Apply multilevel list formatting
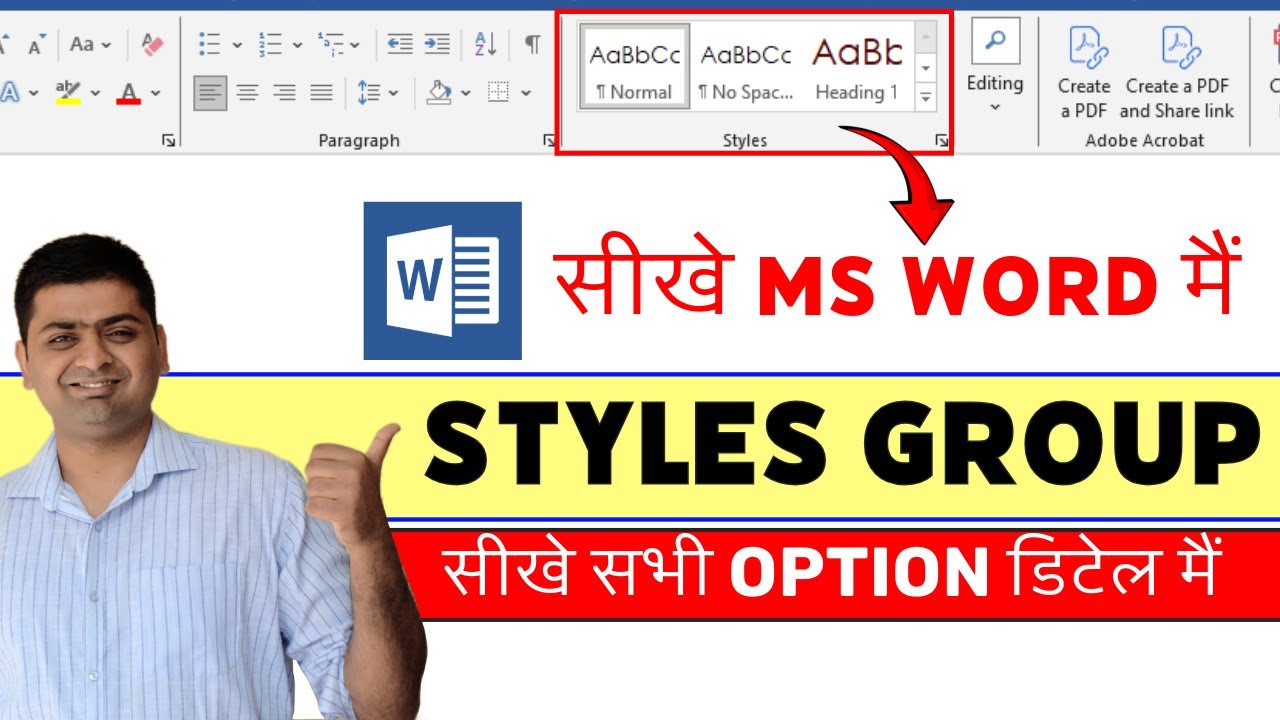Image resolution: width=1280 pixels, height=720 pixels. 329,44
